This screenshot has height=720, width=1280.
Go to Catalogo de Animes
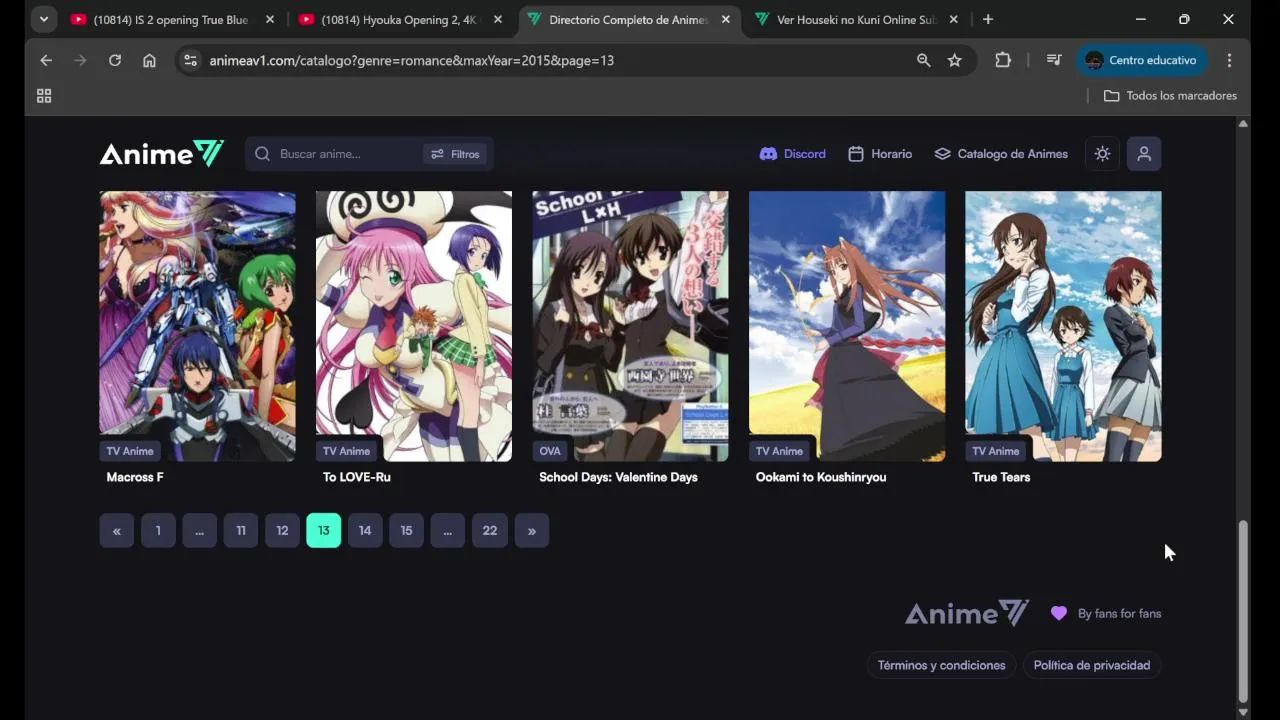[x=1001, y=154]
